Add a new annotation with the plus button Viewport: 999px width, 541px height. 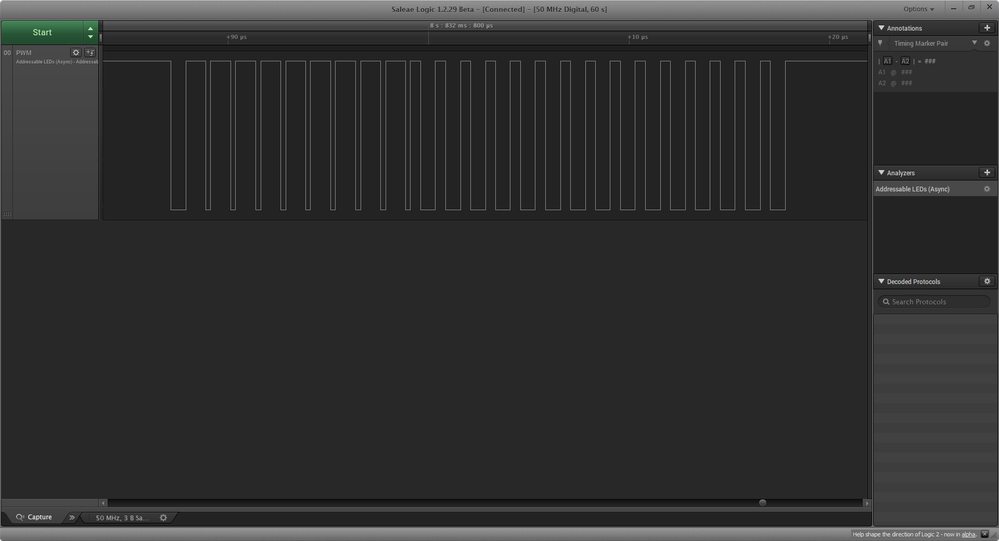pos(987,28)
